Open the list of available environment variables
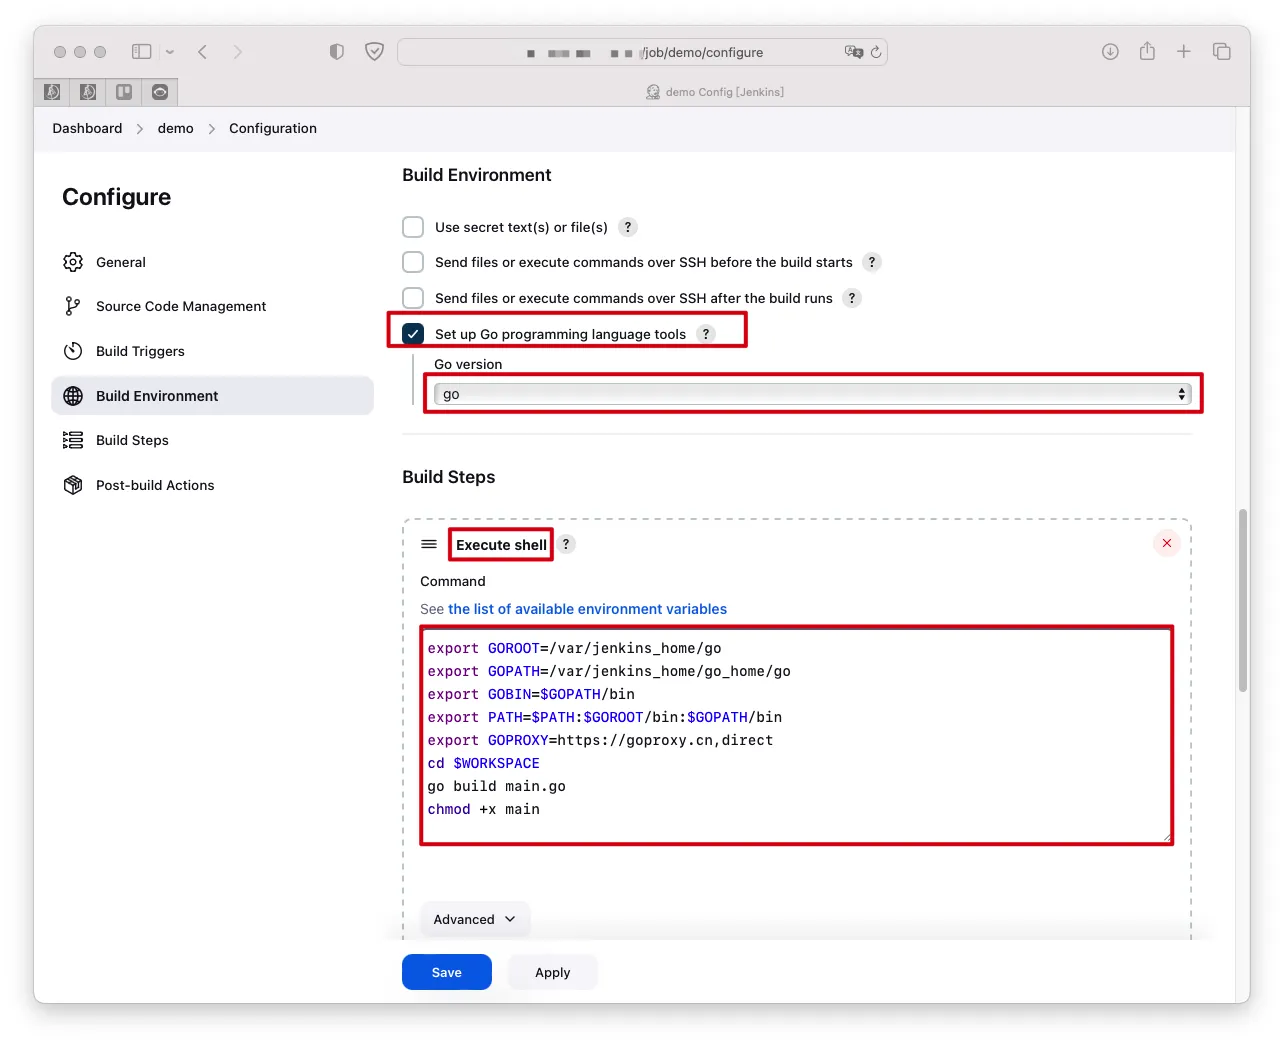This screenshot has height=1045, width=1284. point(587,609)
